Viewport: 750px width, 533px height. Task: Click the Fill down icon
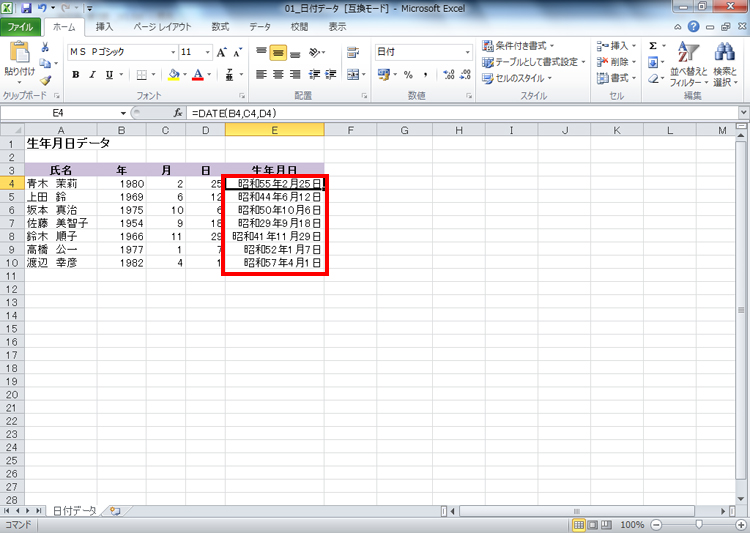point(653,62)
